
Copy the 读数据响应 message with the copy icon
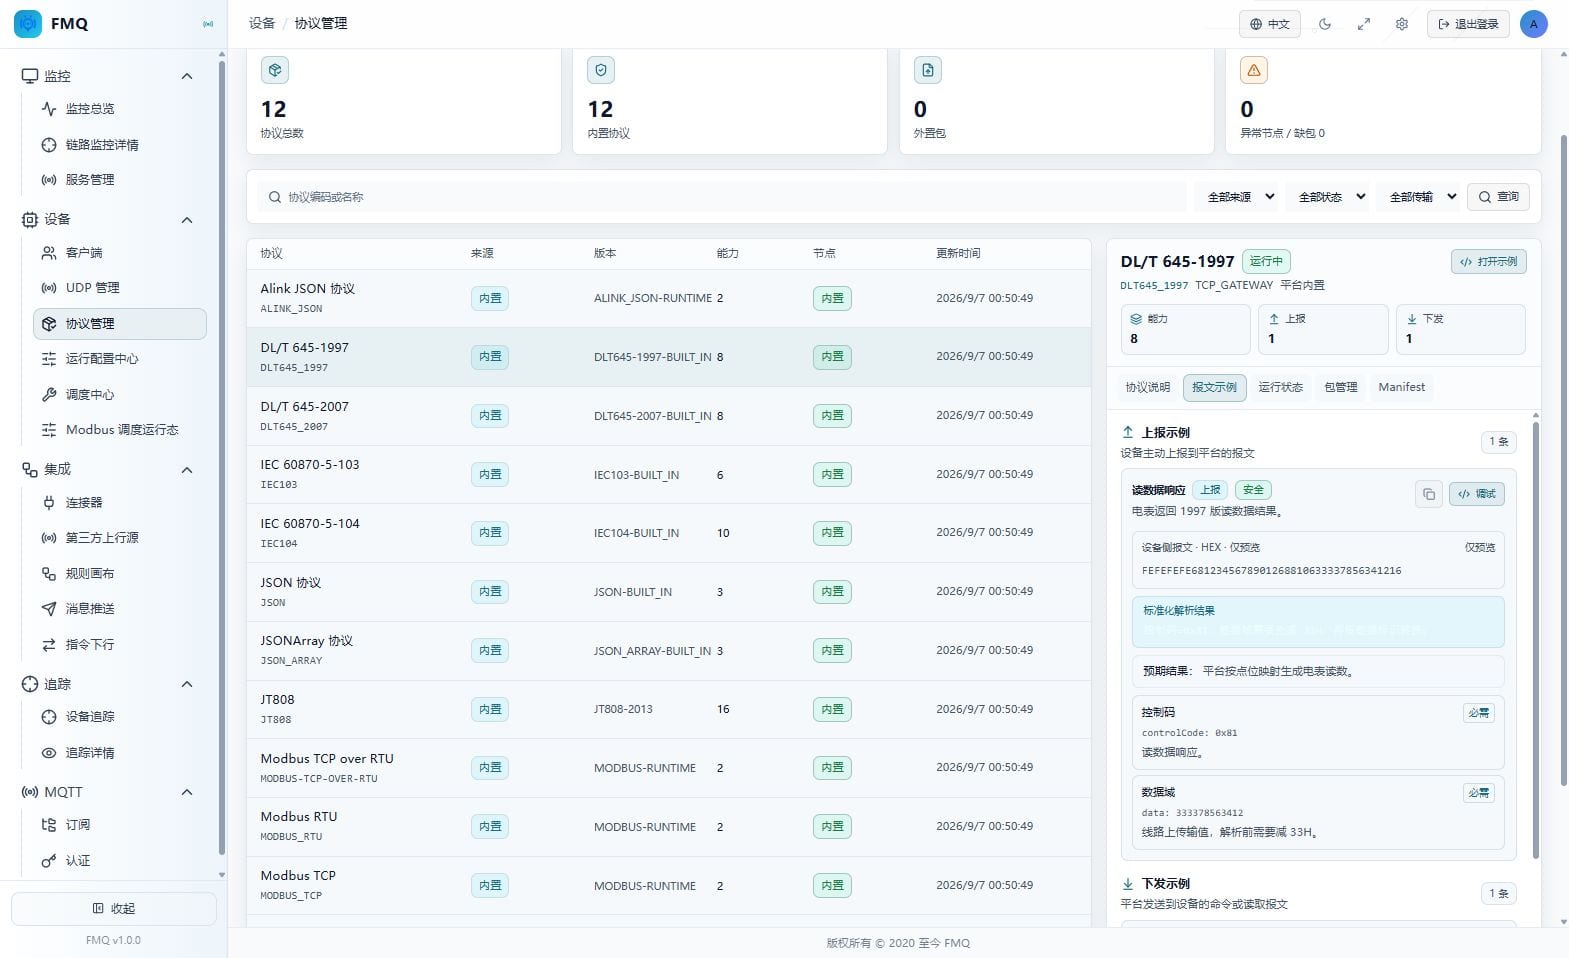(1429, 494)
